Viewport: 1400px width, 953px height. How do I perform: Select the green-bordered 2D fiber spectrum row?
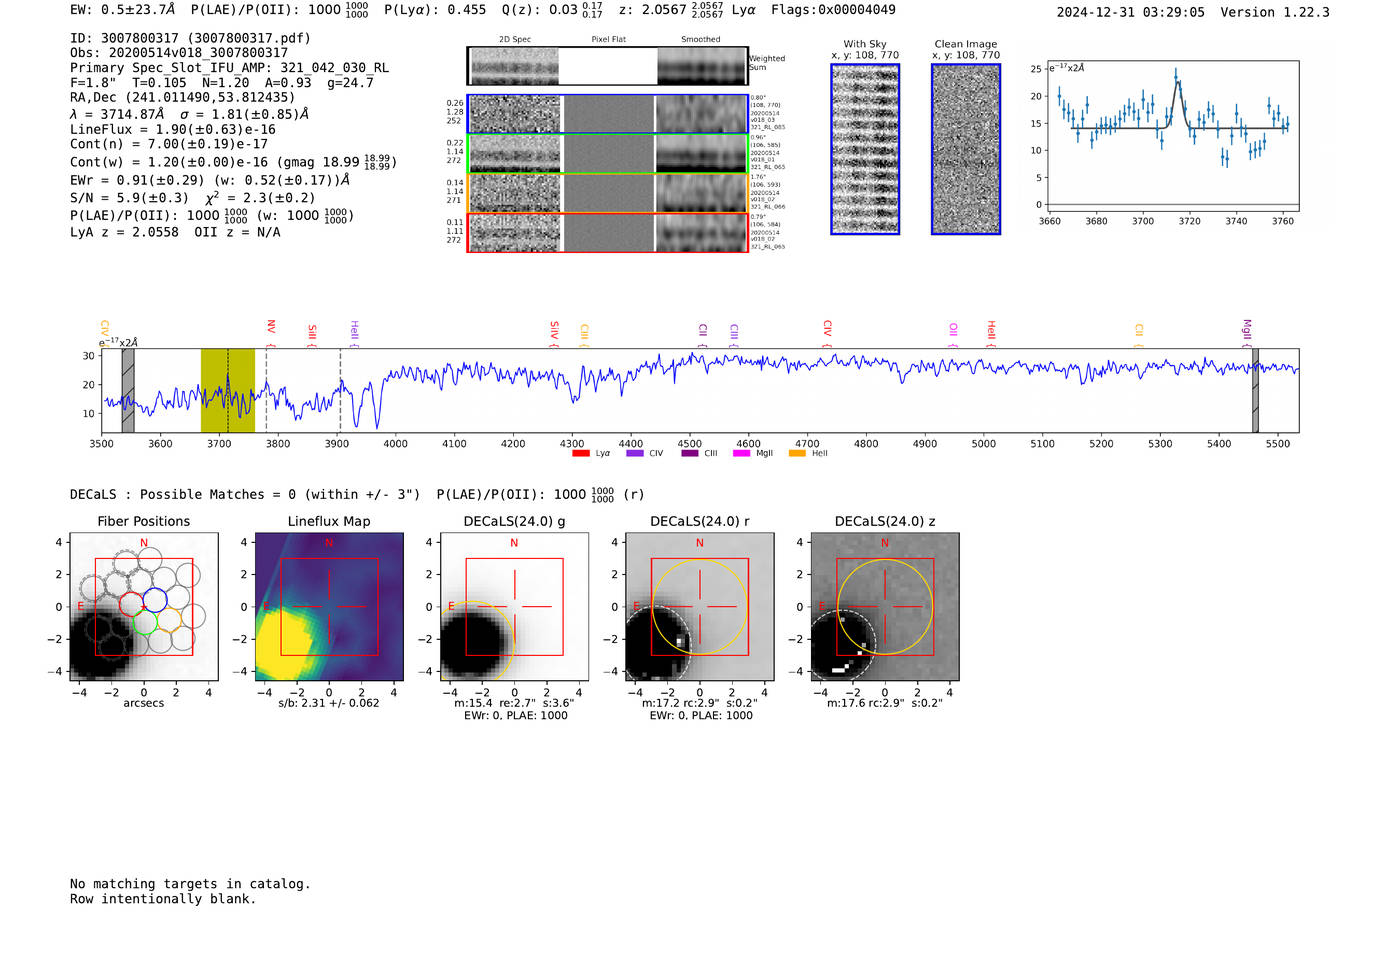pos(608,154)
